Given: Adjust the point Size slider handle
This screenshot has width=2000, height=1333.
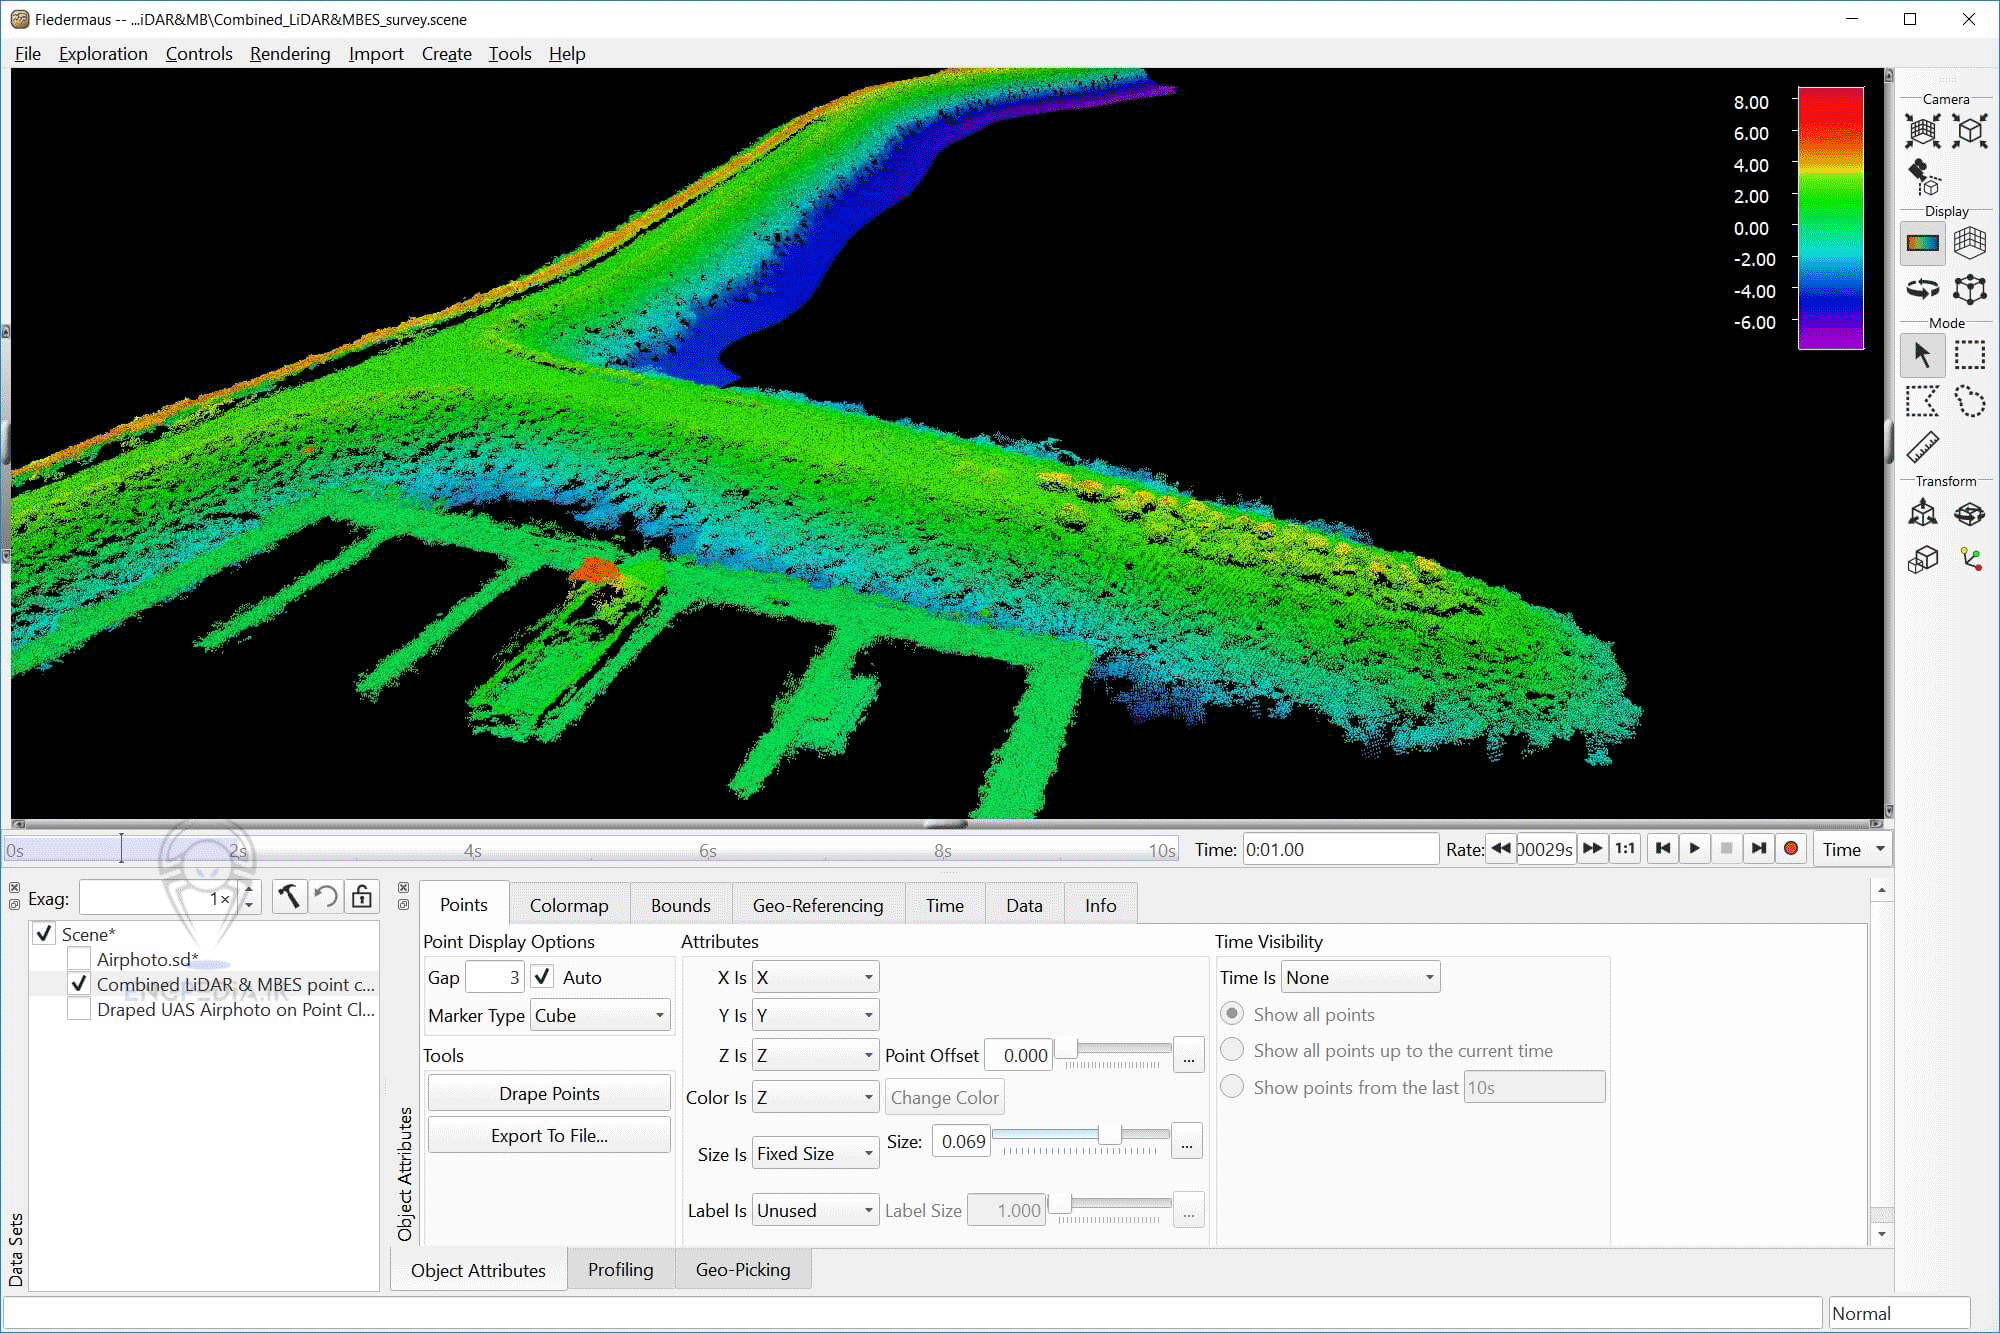Looking at the screenshot, I should pos(1109,1134).
